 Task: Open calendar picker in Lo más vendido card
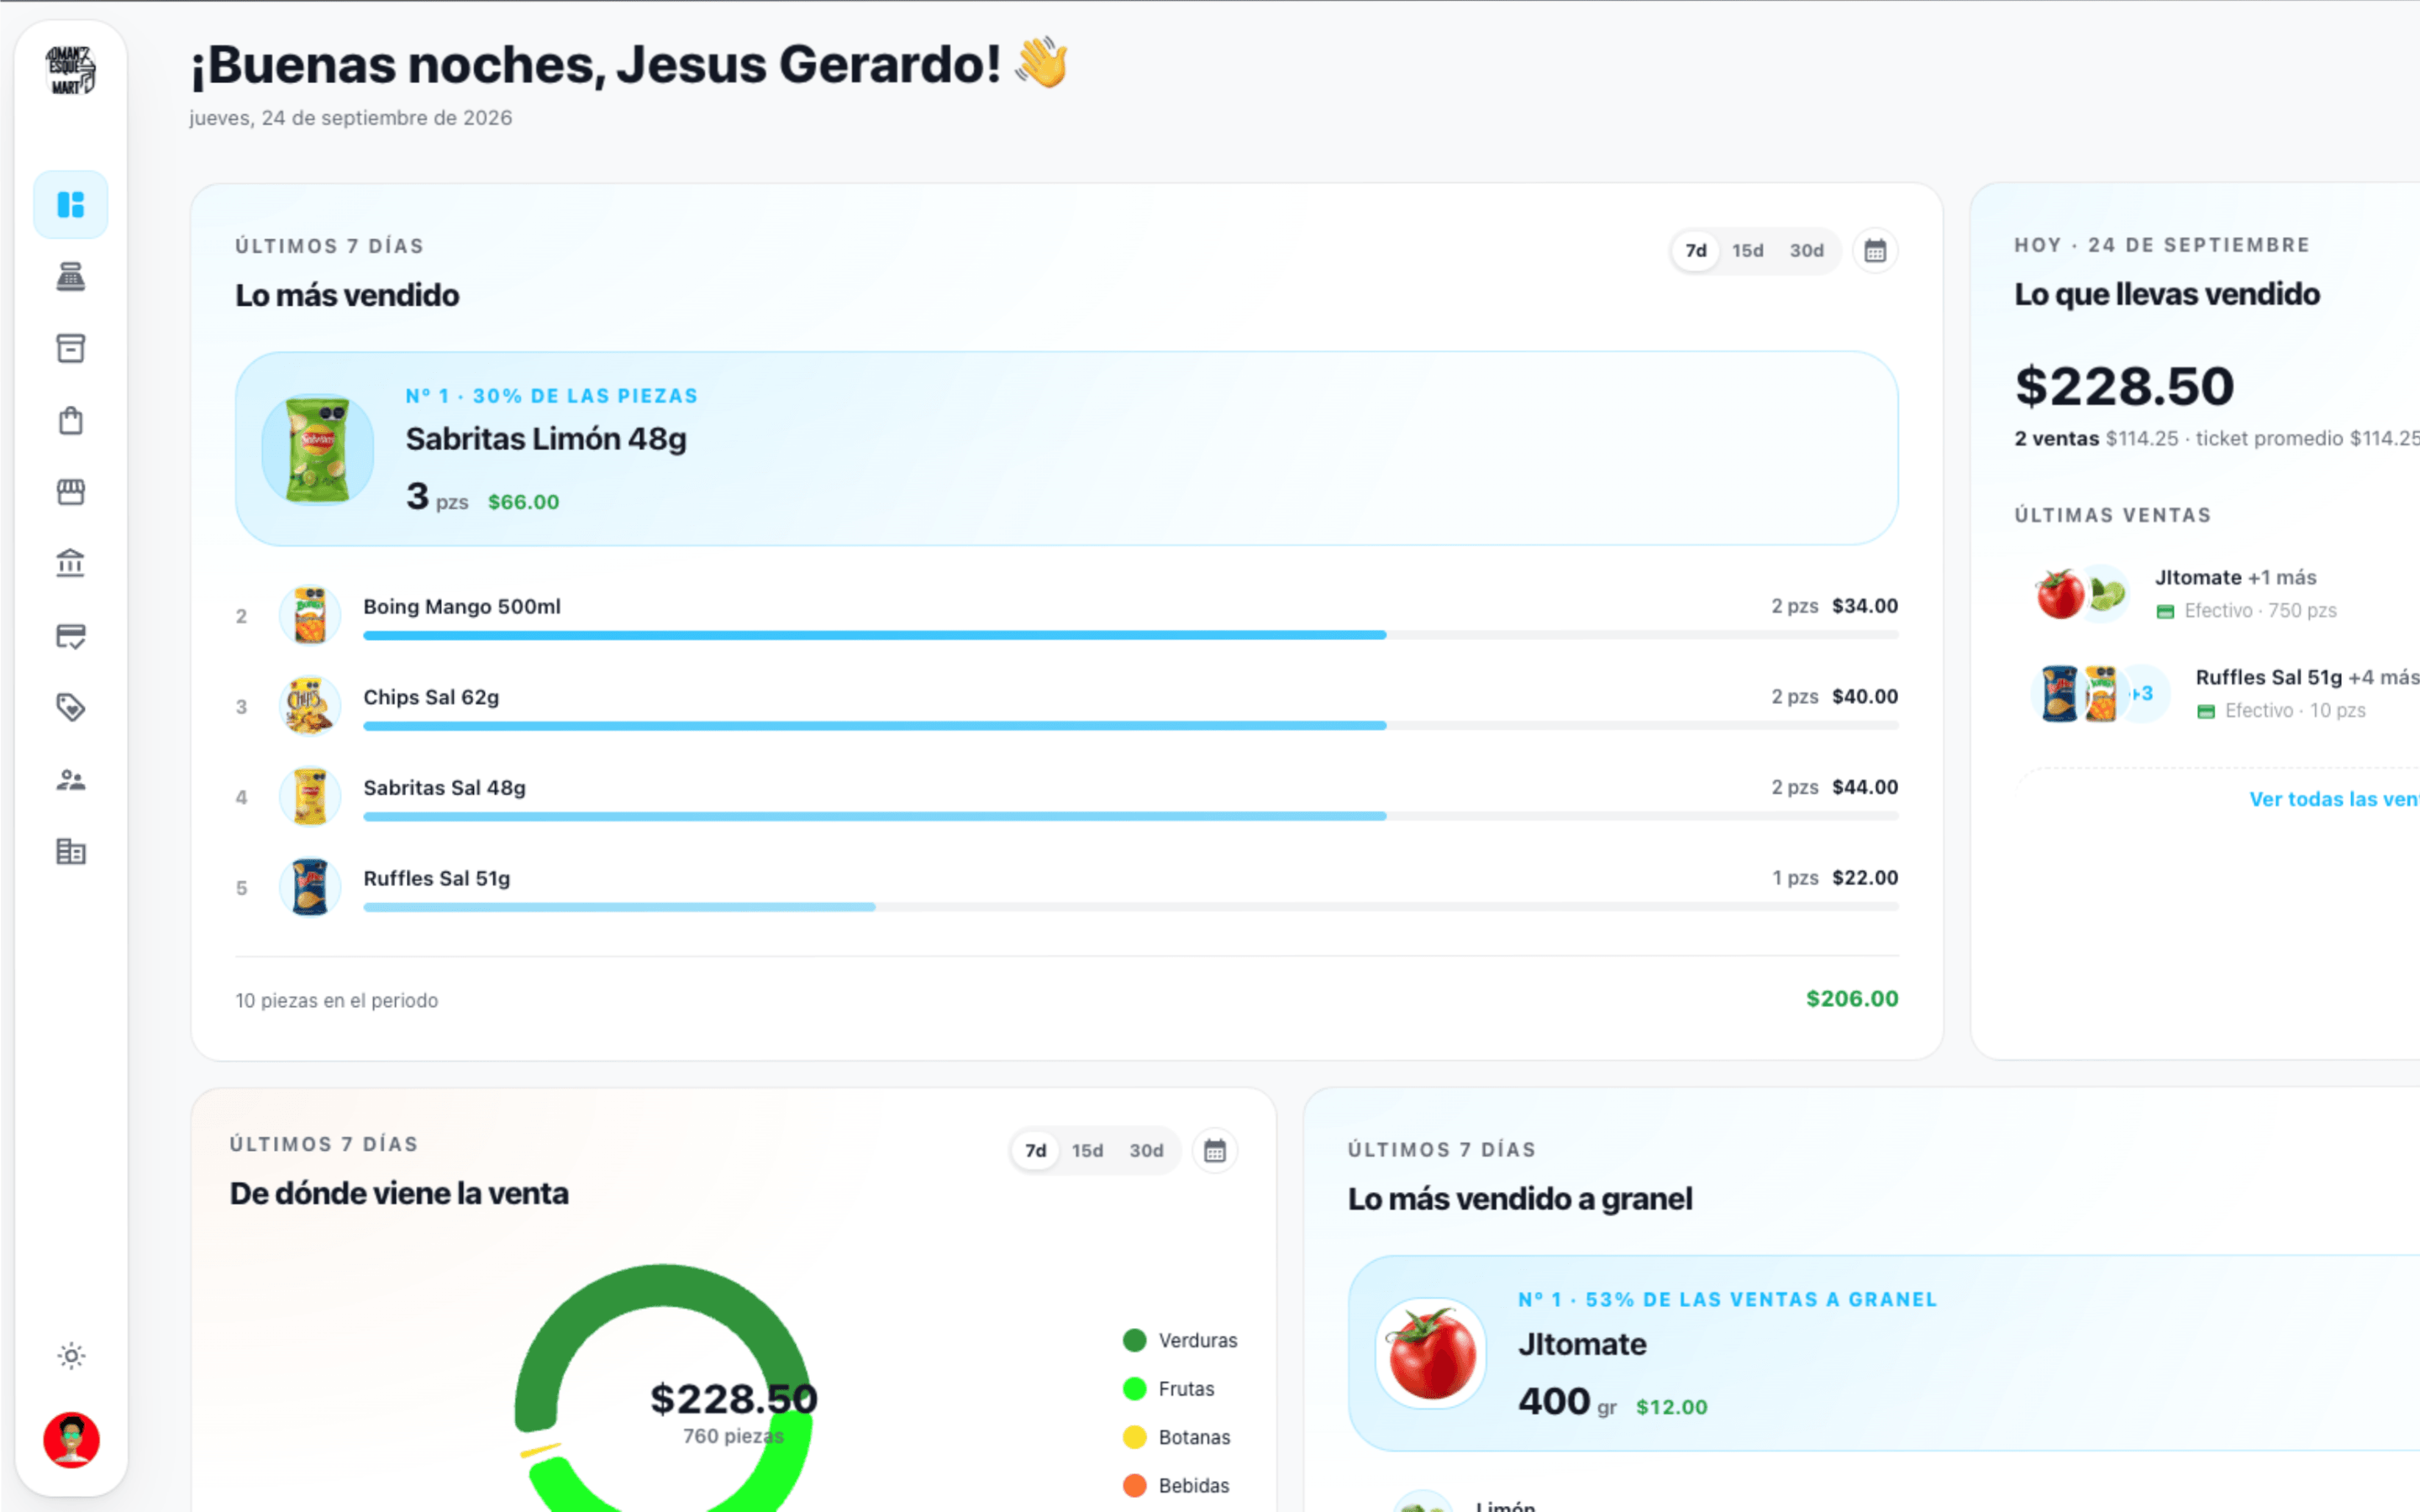tap(1875, 251)
